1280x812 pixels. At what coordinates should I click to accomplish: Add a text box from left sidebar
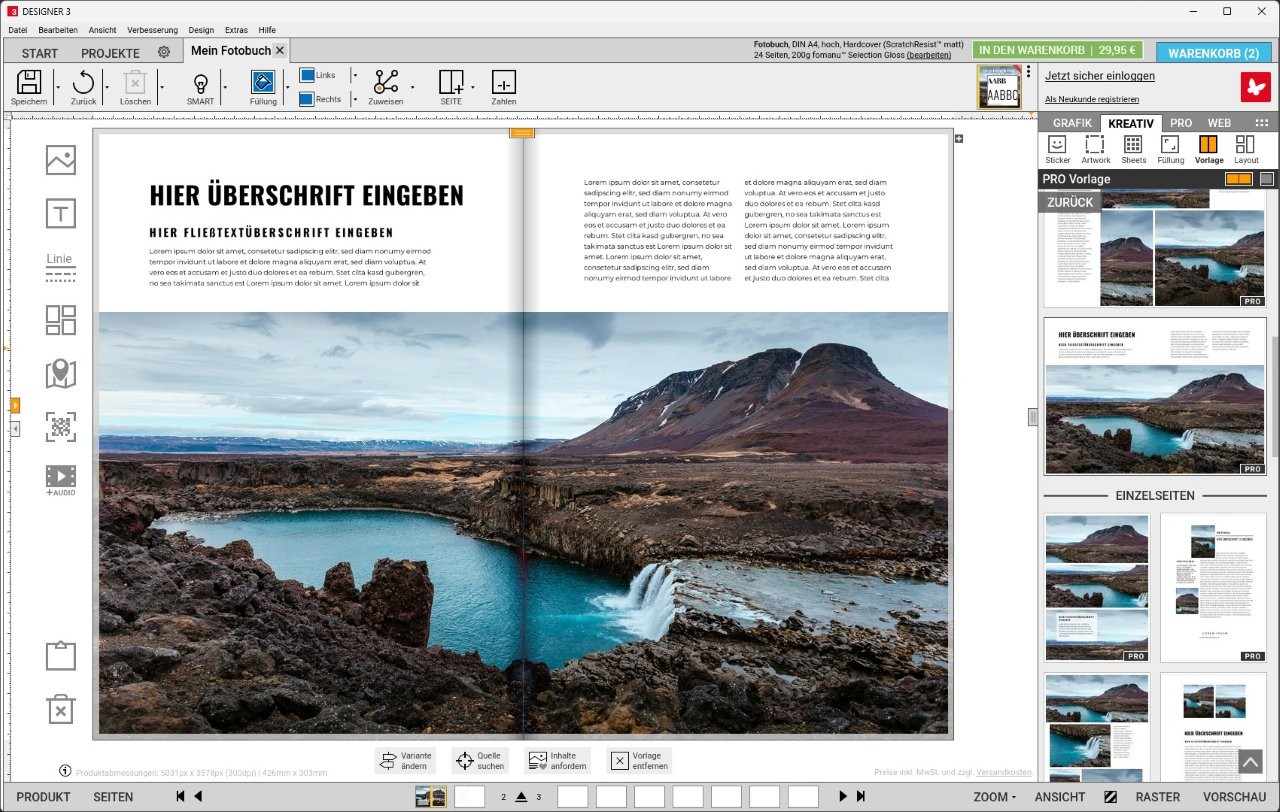coord(61,213)
